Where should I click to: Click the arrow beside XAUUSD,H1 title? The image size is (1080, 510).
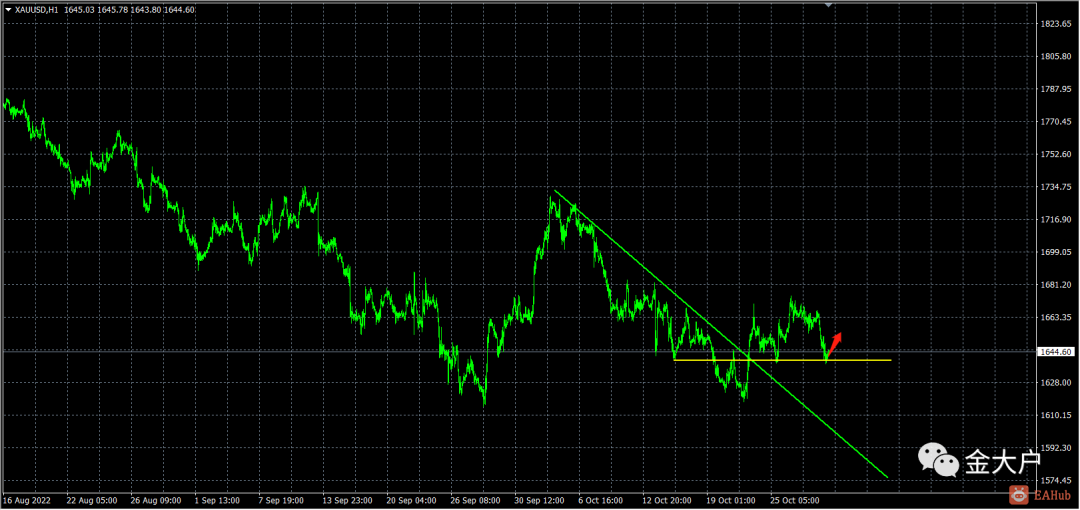click(8, 10)
